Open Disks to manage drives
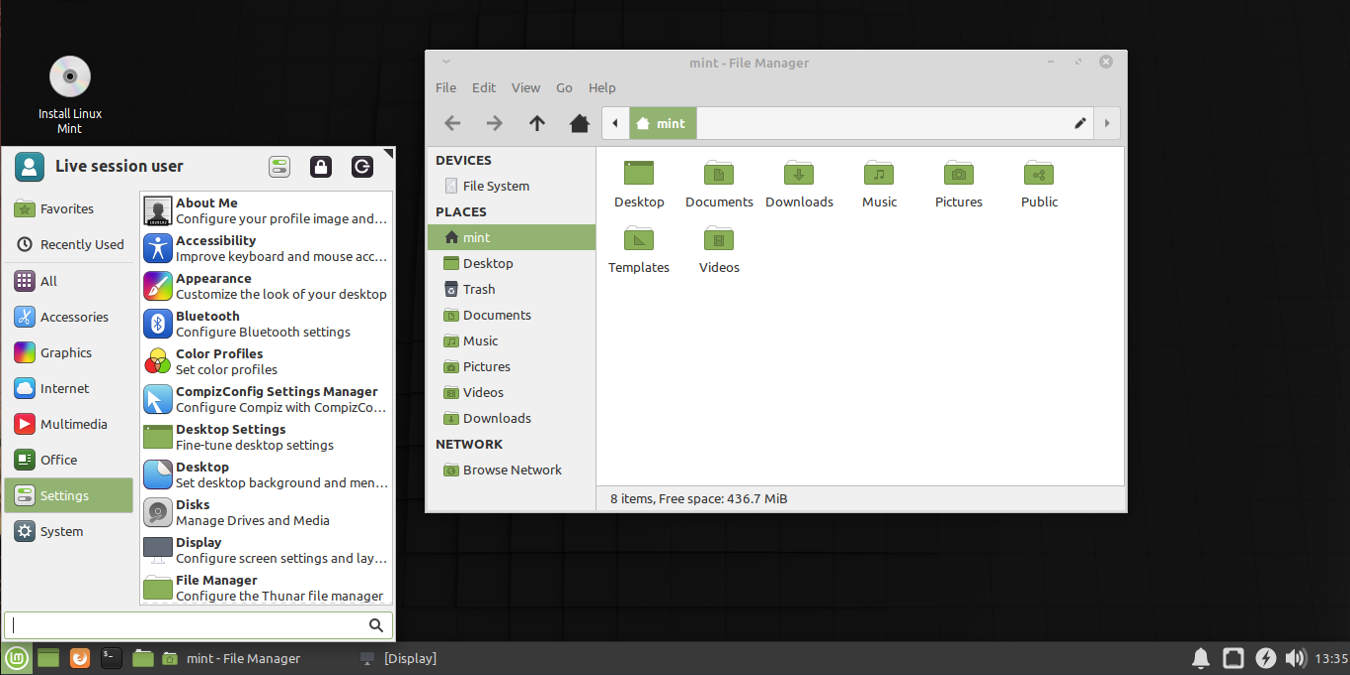This screenshot has height=675, width=1350. tap(157, 511)
